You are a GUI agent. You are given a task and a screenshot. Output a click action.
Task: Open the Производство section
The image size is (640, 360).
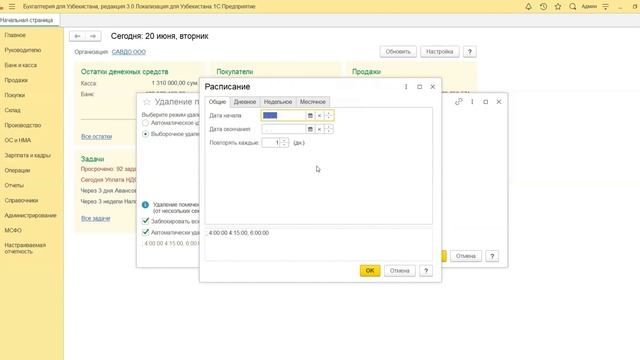click(23, 125)
